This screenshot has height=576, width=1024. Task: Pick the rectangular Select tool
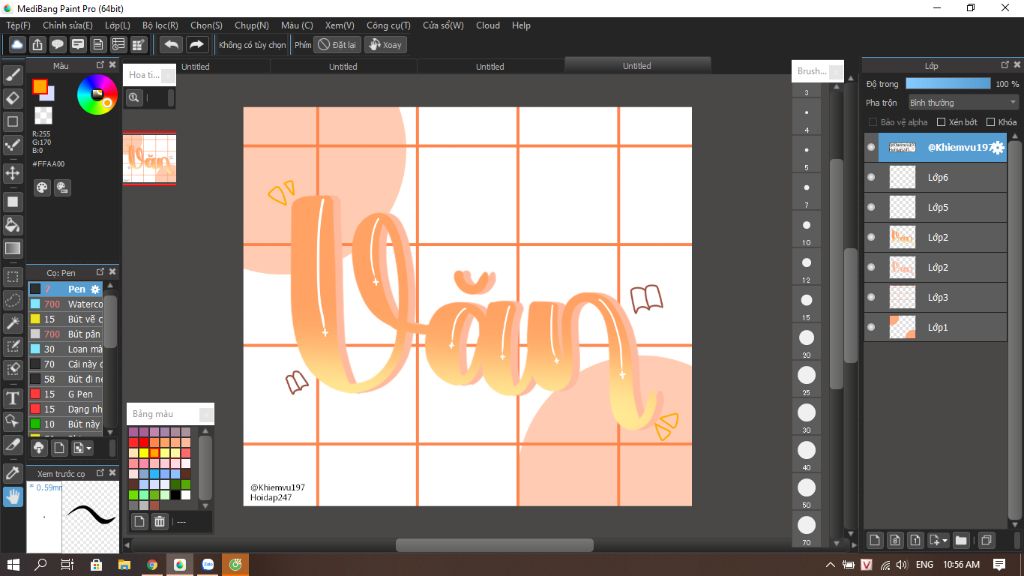tap(12, 277)
